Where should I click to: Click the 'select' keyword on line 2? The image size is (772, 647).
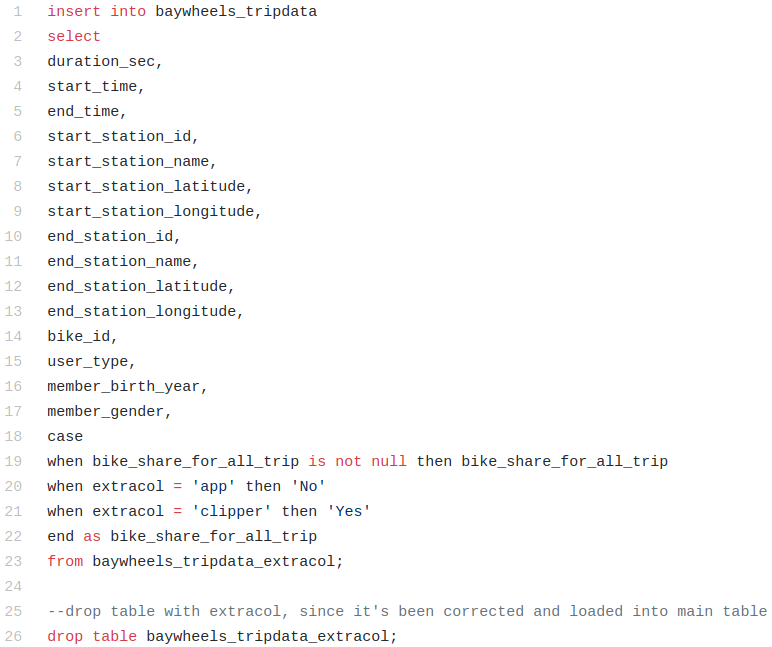(x=74, y=36)
